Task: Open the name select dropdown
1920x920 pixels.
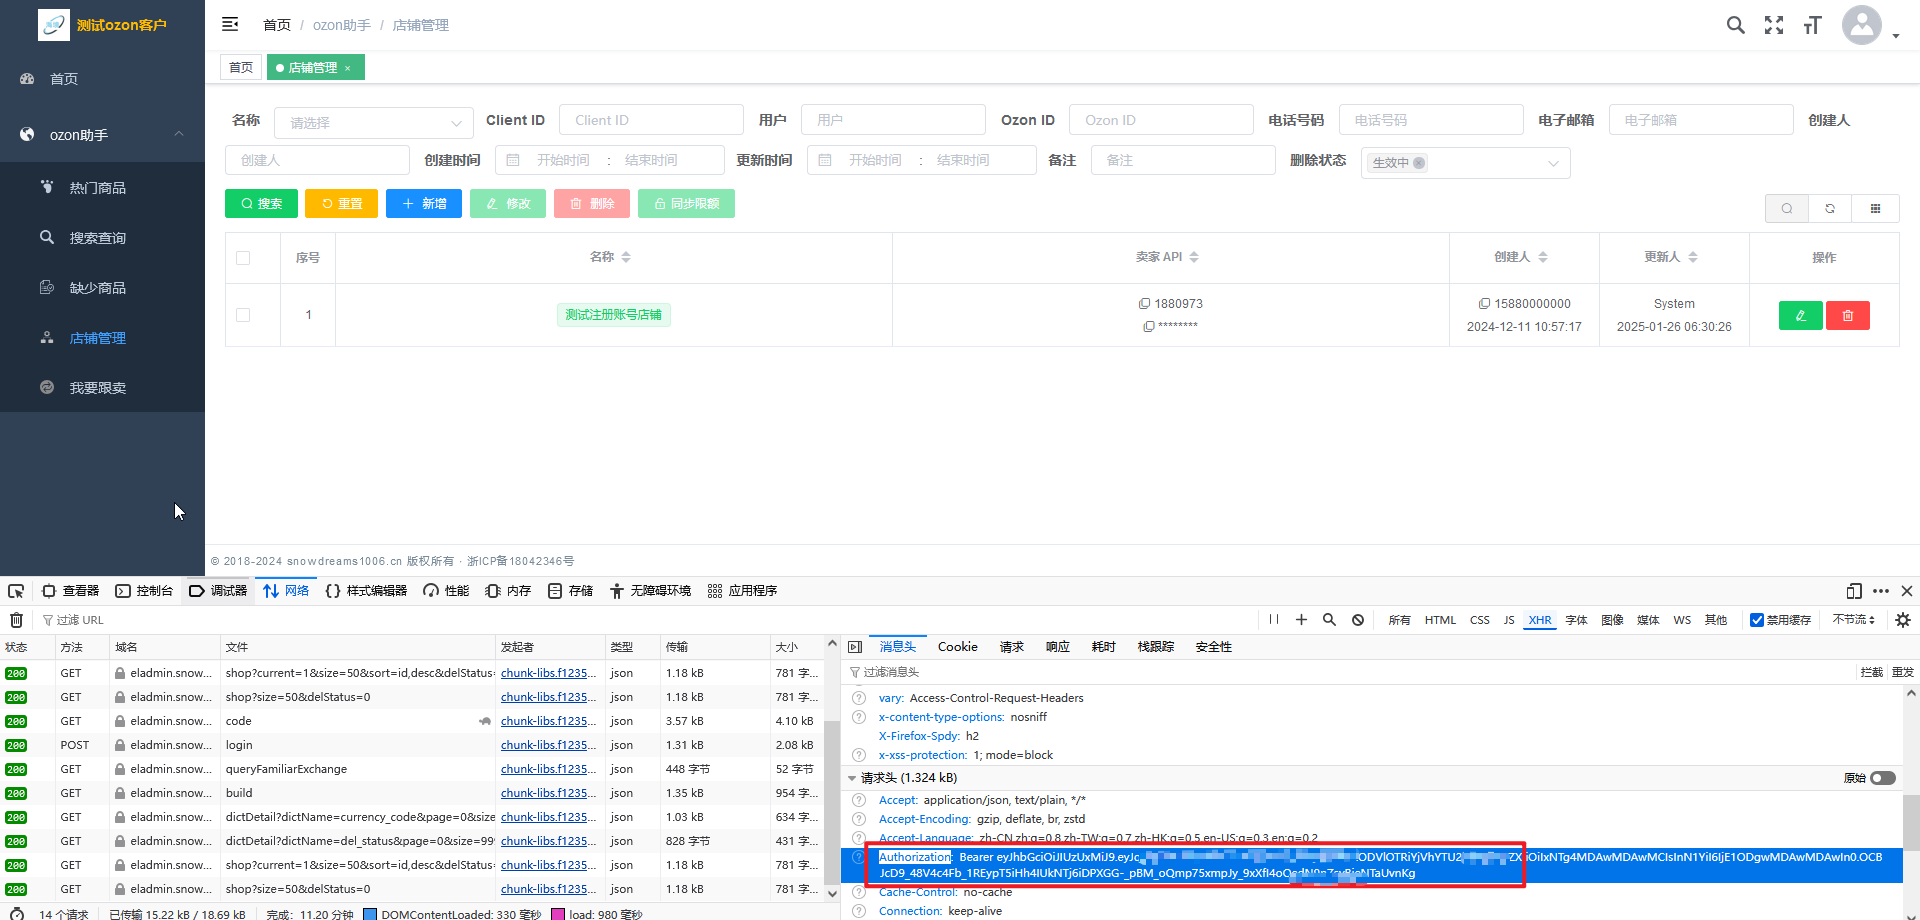Action: point(373,123)
